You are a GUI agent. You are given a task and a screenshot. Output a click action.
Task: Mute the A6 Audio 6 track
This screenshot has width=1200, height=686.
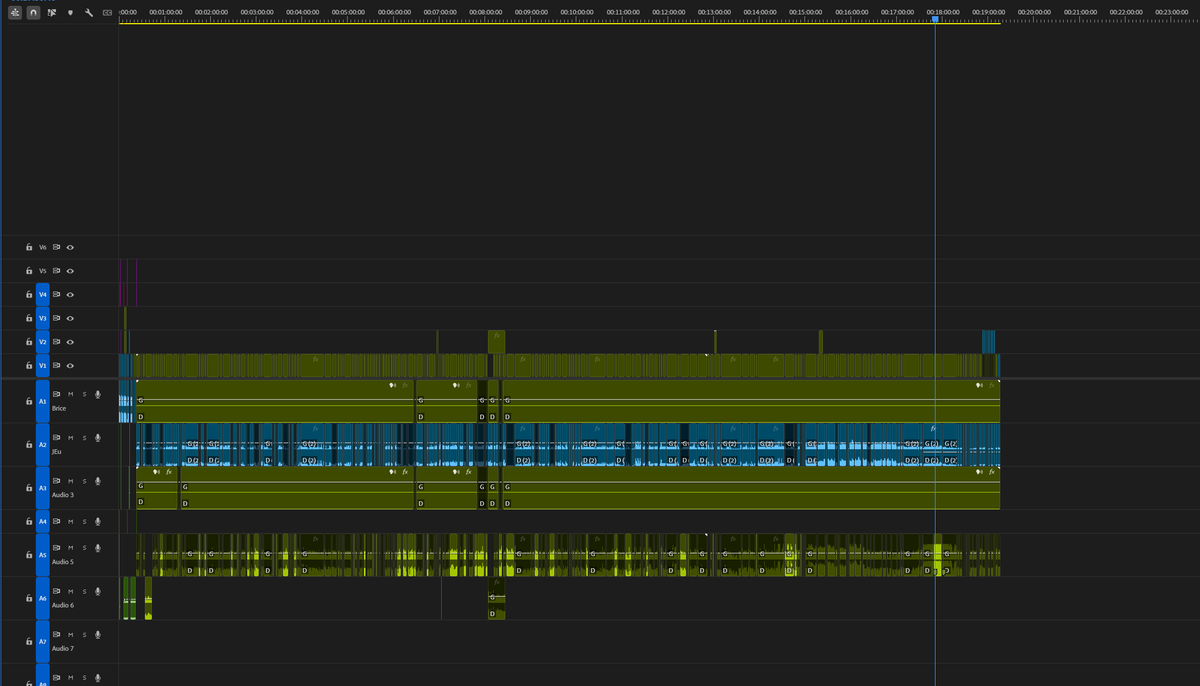click(x=70, y=591)
